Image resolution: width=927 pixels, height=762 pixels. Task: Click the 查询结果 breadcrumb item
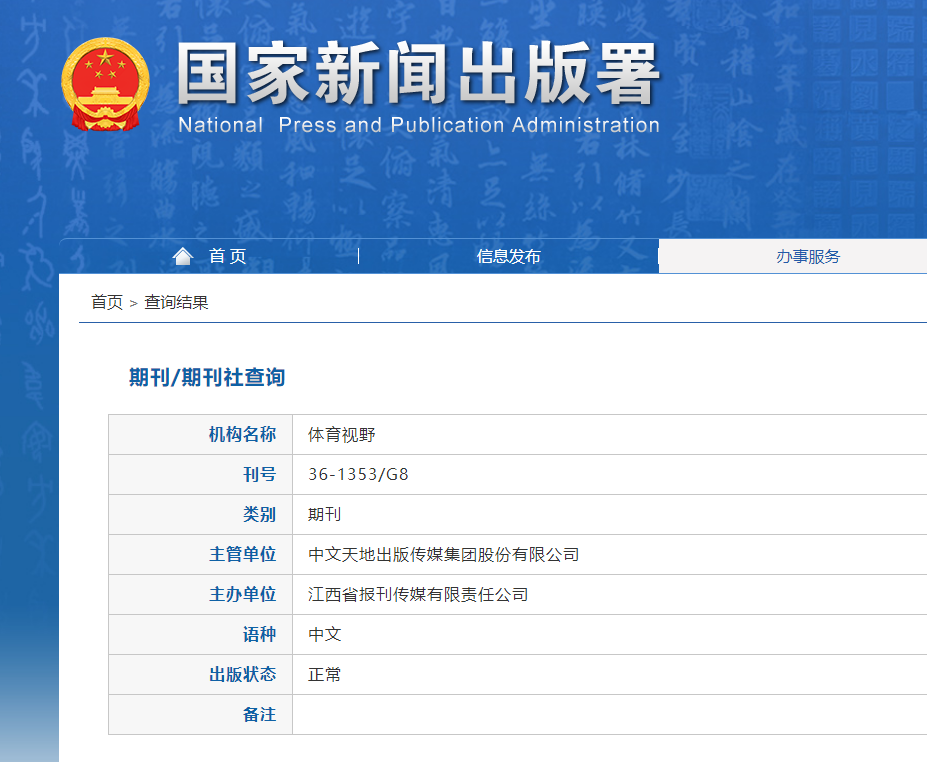(176, 302)
